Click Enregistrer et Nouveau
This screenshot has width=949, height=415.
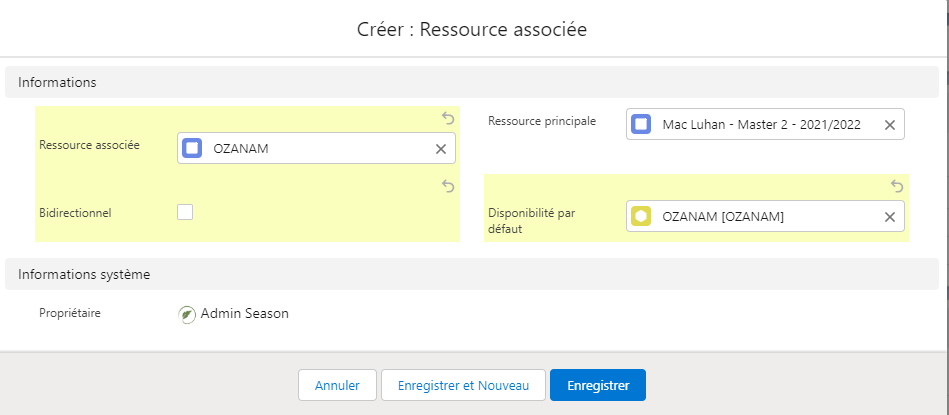tap(463, 385)
